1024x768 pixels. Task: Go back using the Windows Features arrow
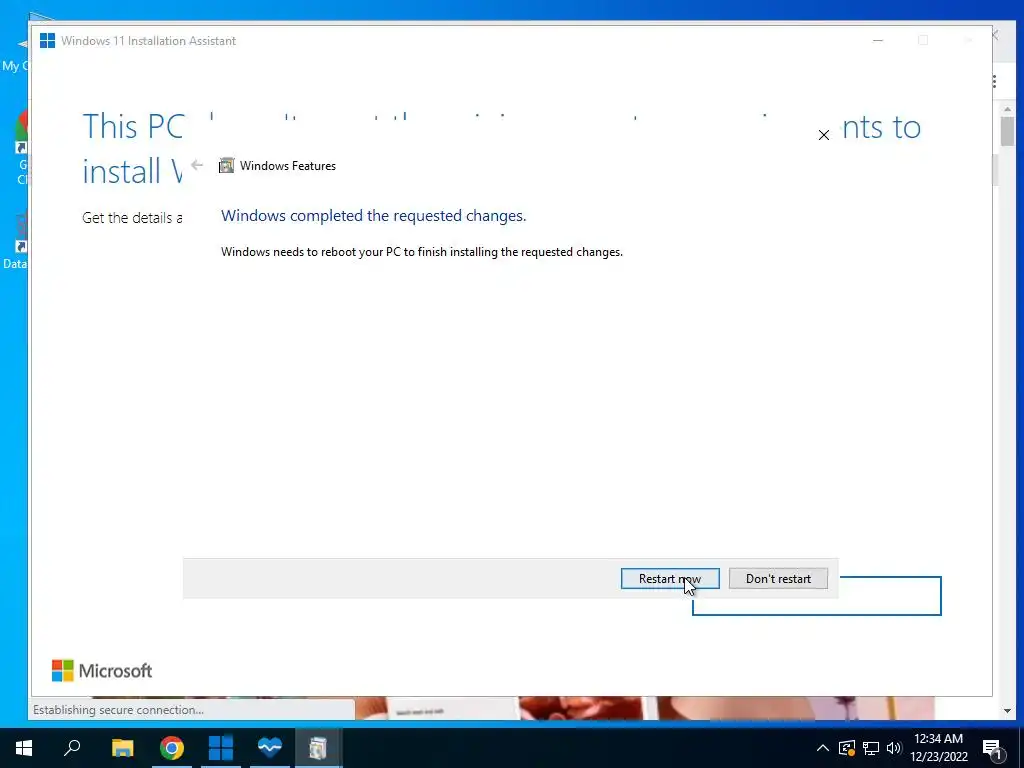(x=197, y=165)
